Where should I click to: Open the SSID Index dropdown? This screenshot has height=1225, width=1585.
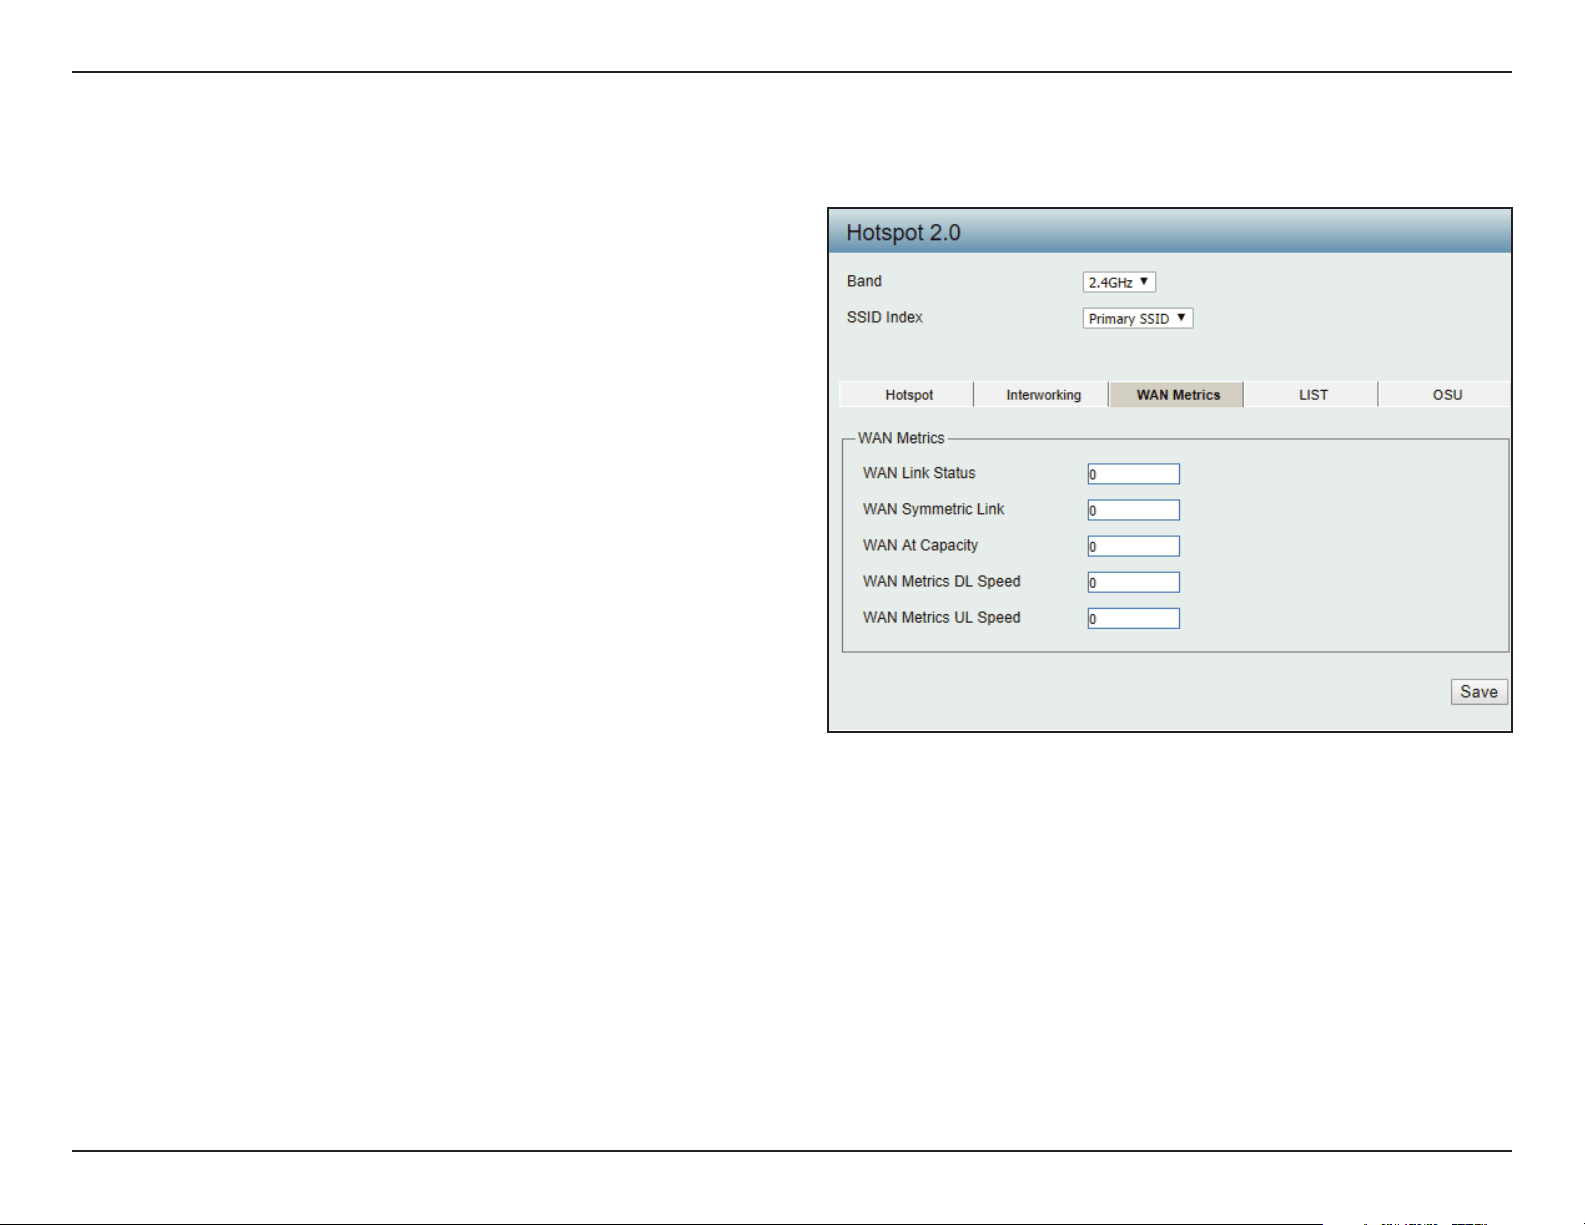[1138, 318]
